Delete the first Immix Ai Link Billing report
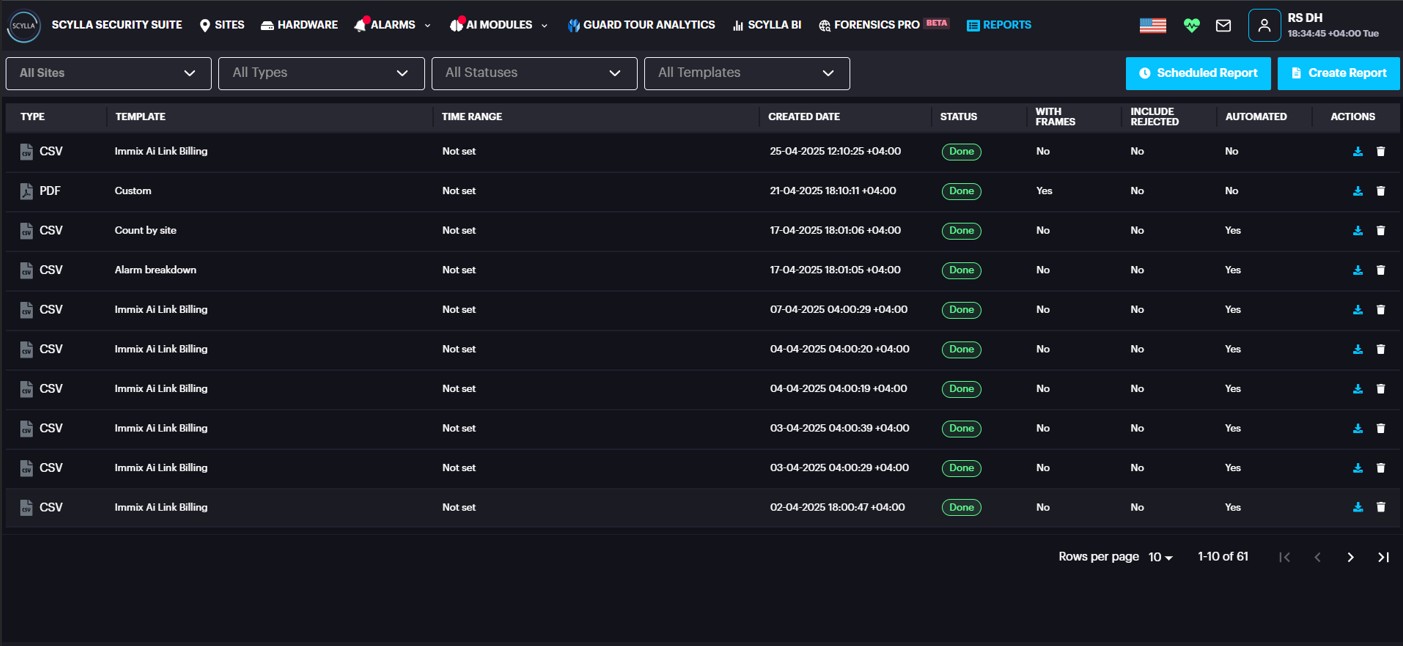The image size is (1403, 646). (x=1381, y=152)
